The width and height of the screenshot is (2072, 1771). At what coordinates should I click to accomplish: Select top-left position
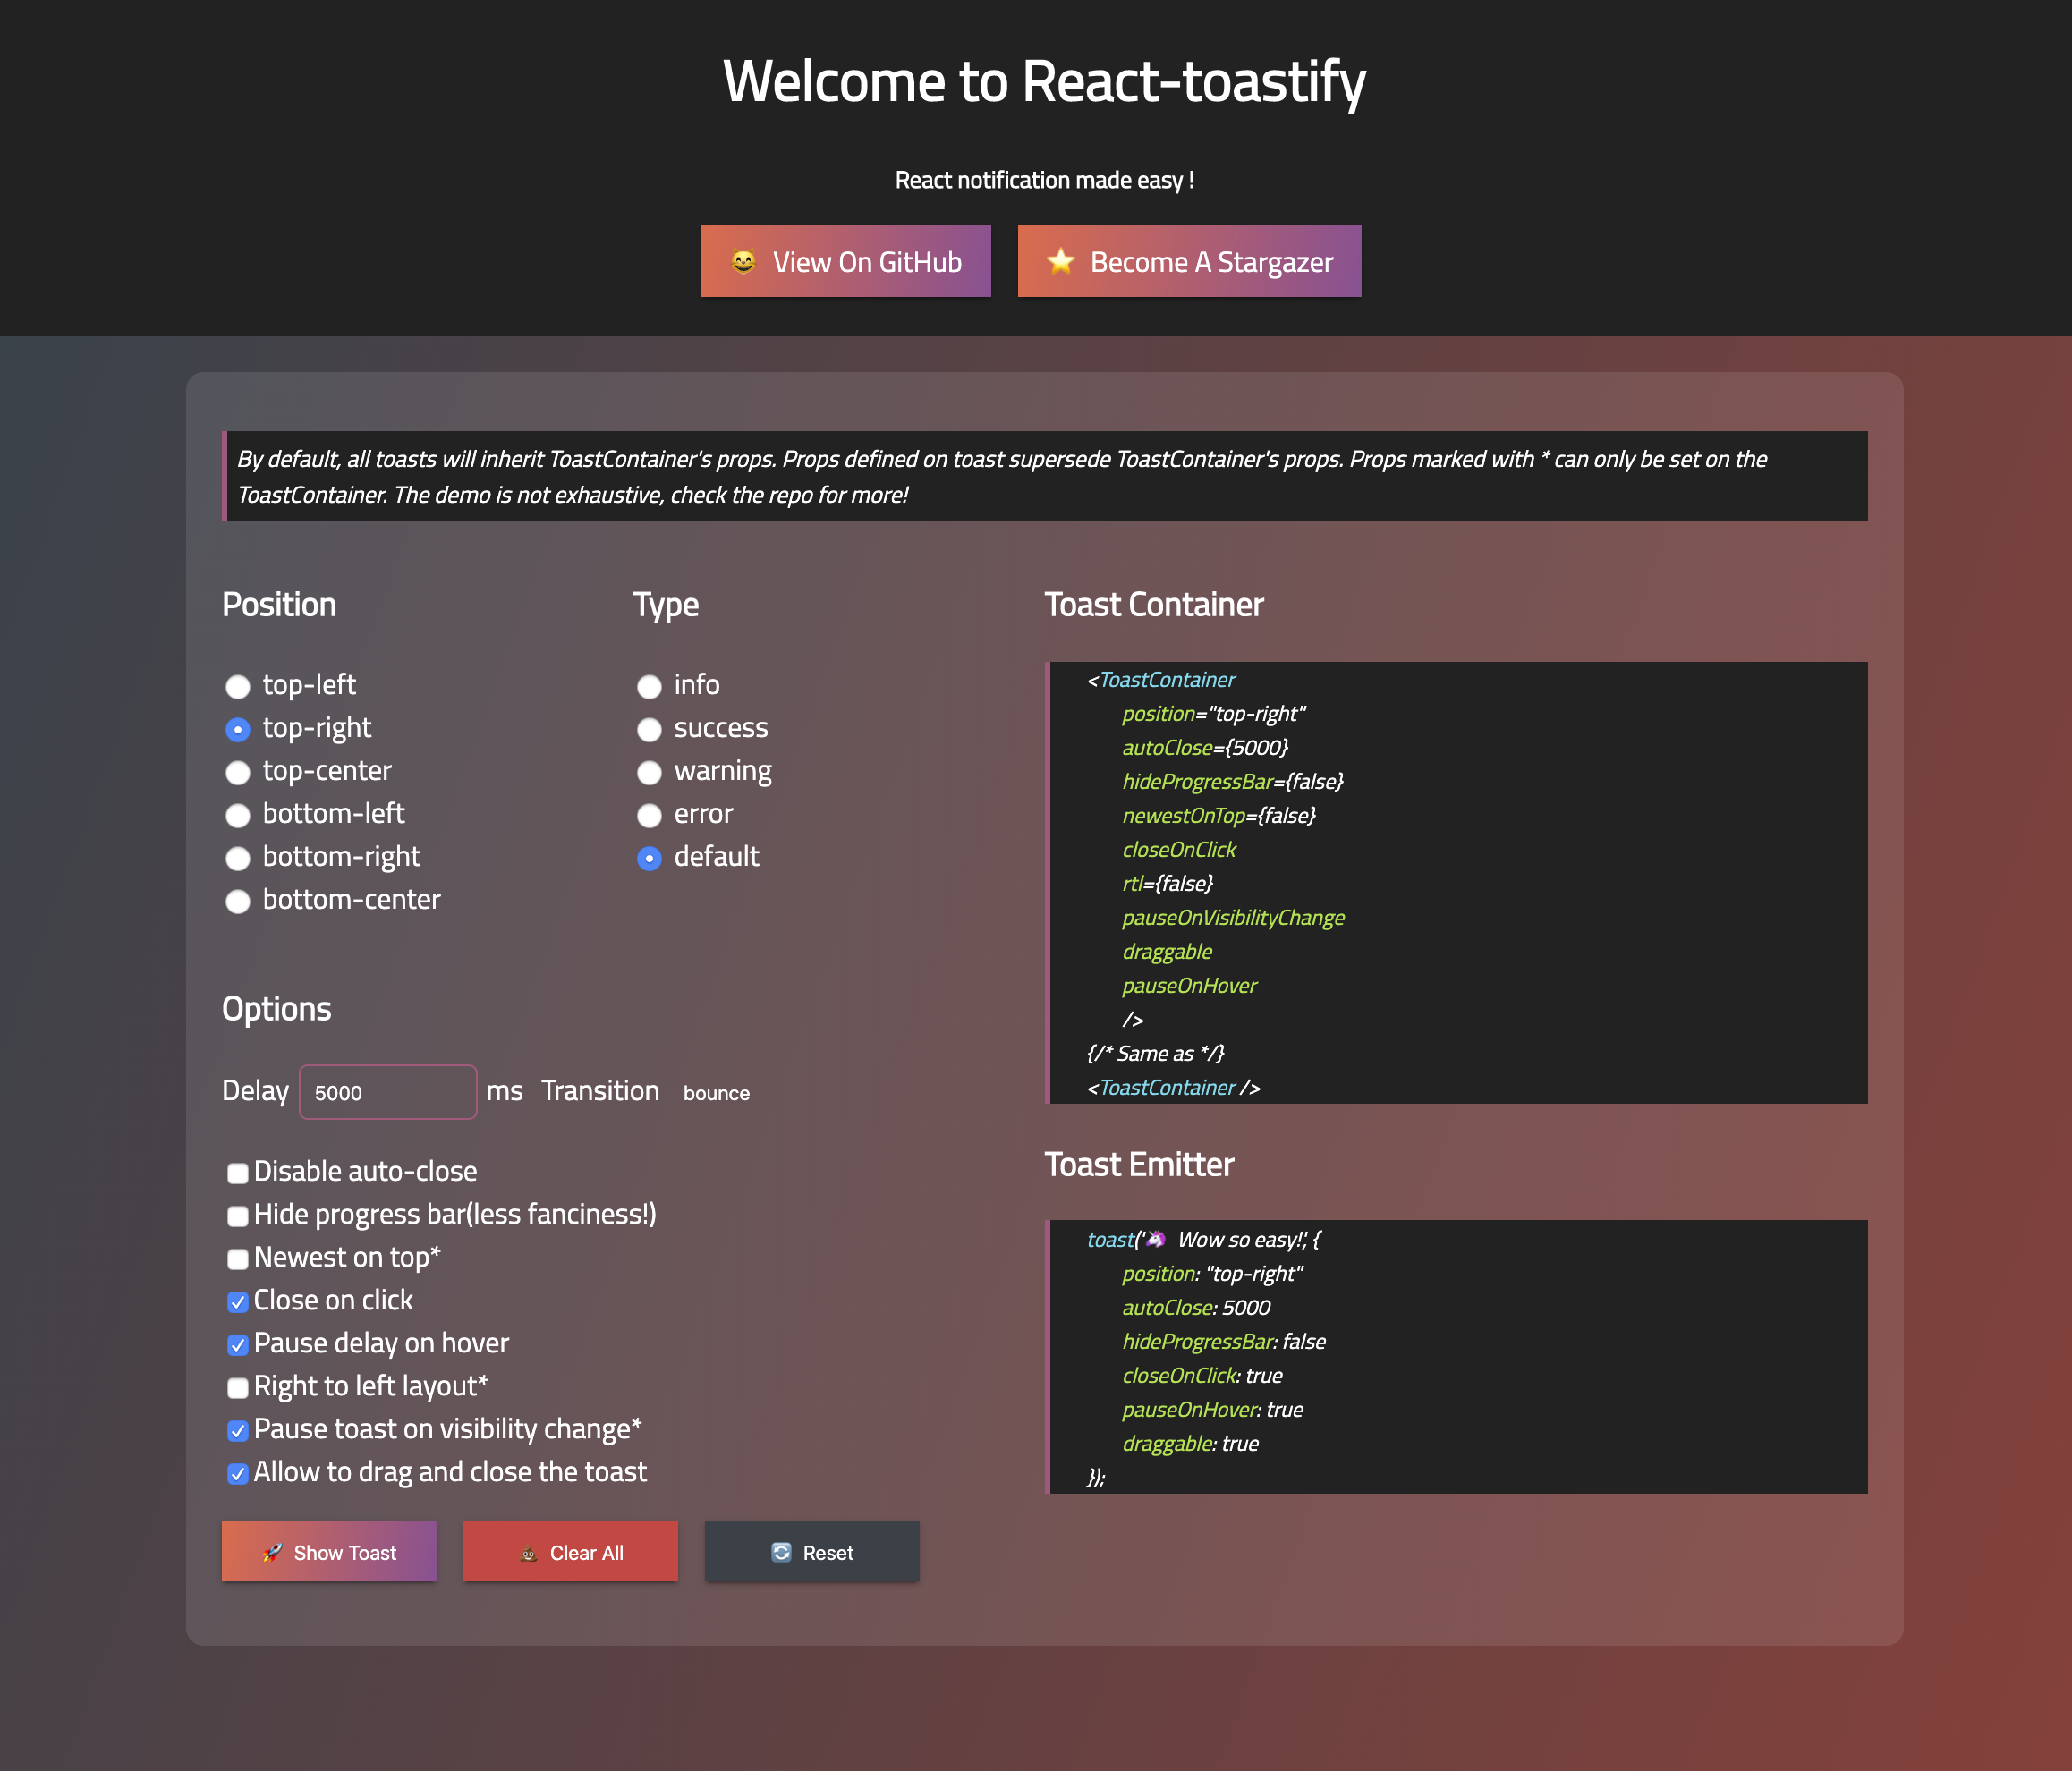237,686
